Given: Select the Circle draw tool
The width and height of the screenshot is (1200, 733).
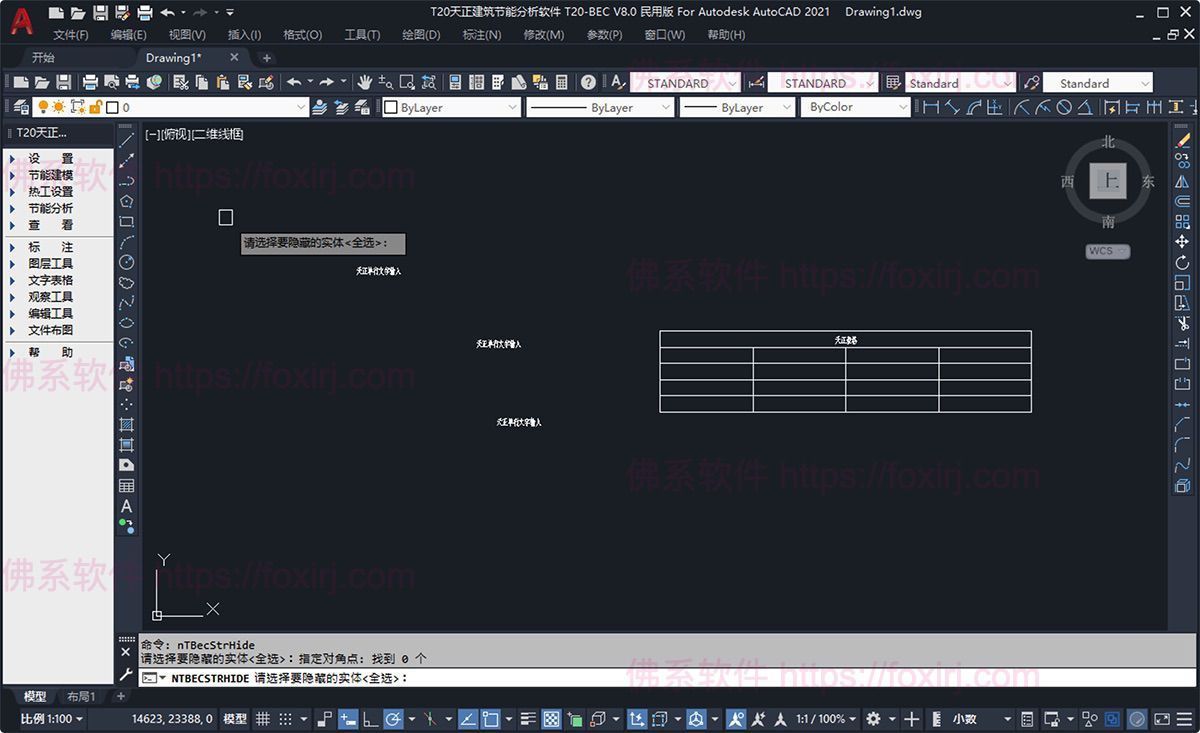Looking at the screenshot, I should pyautogui.click(x=127, y=262).
